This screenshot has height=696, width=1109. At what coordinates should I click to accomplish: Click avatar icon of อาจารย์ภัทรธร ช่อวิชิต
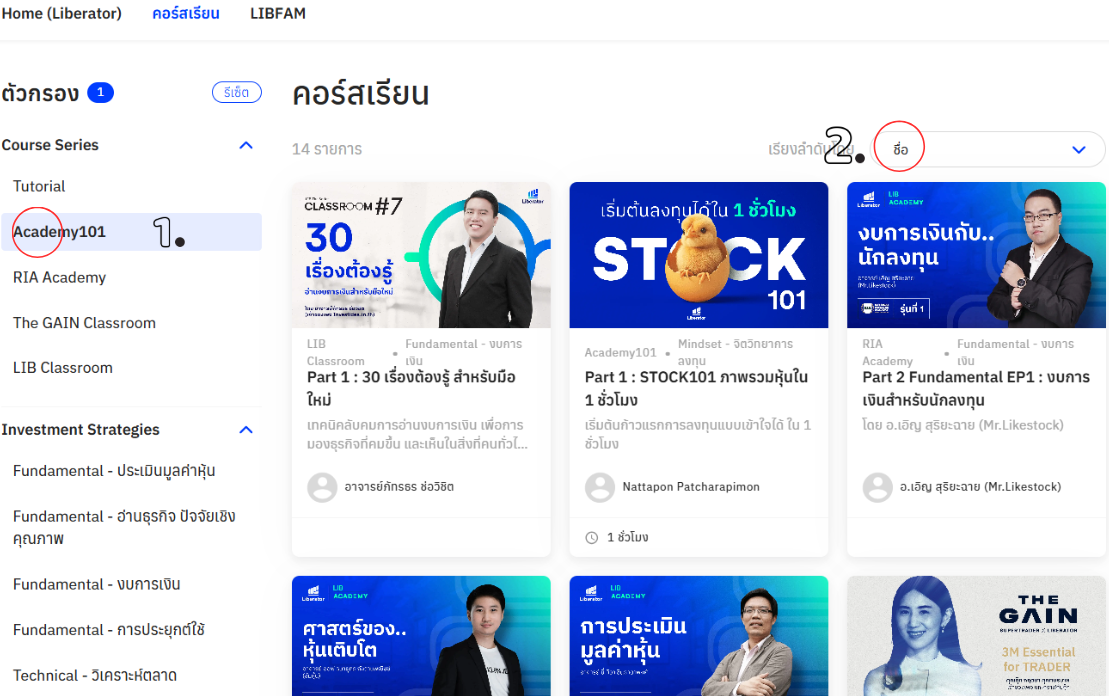322,487
